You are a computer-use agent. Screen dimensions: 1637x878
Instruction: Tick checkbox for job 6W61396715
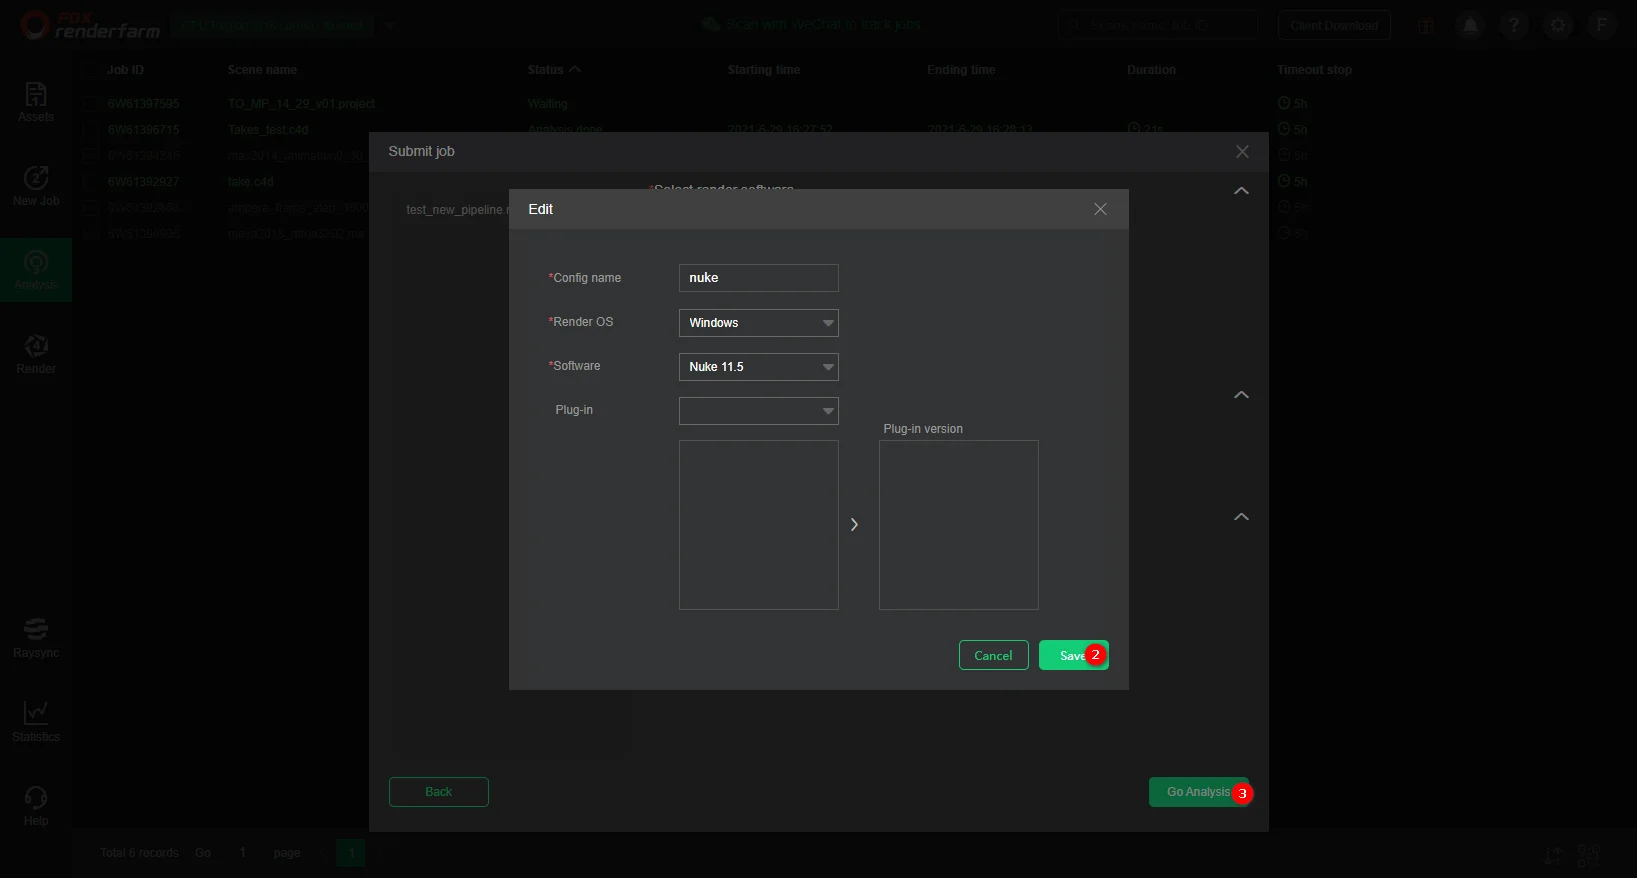(x=91, y=130)
